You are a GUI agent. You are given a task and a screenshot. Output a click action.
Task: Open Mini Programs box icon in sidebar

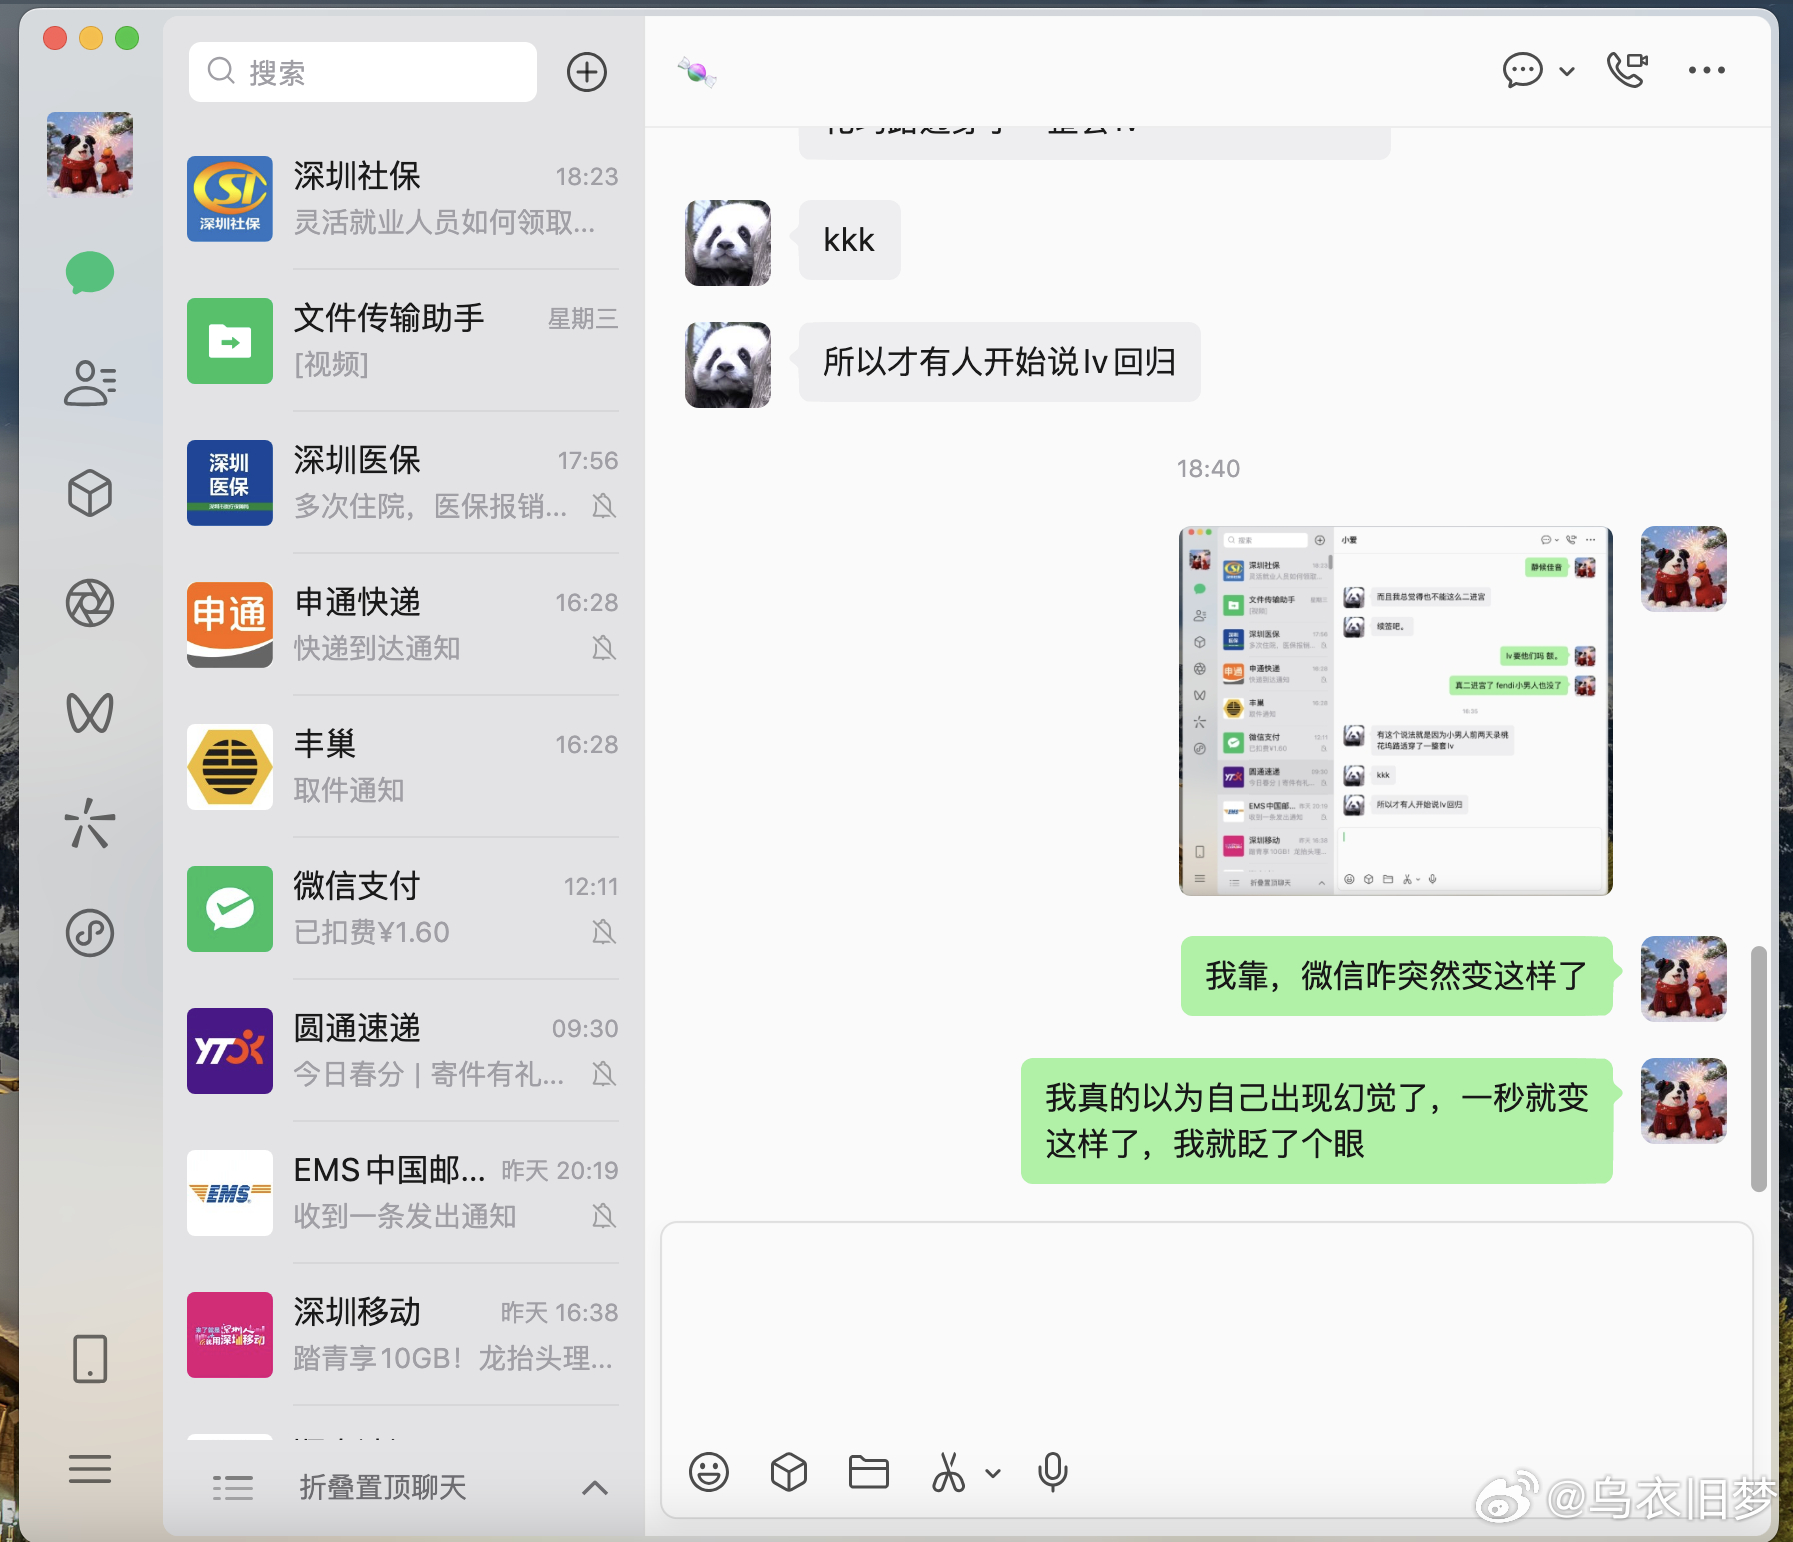click(90, 493)
